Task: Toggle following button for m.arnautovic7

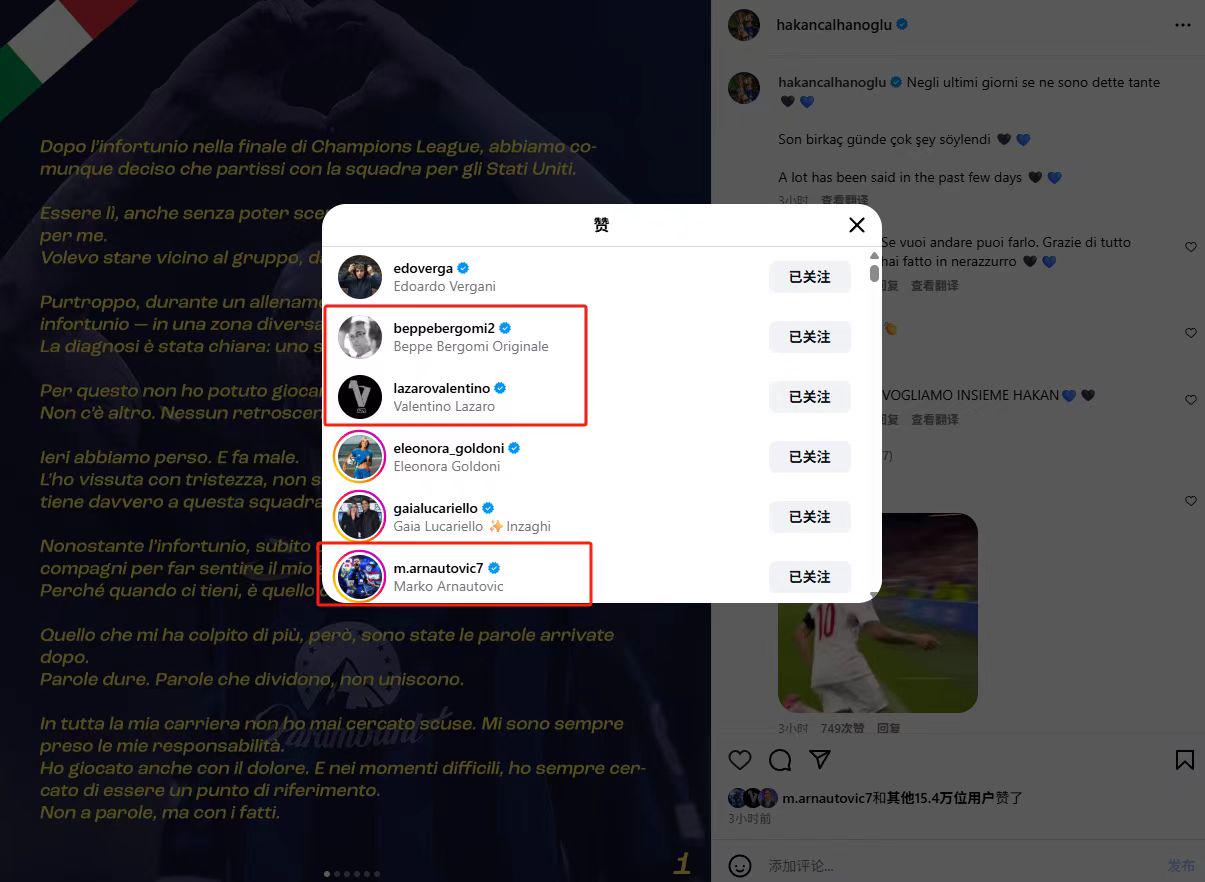Action: point(810,577)
